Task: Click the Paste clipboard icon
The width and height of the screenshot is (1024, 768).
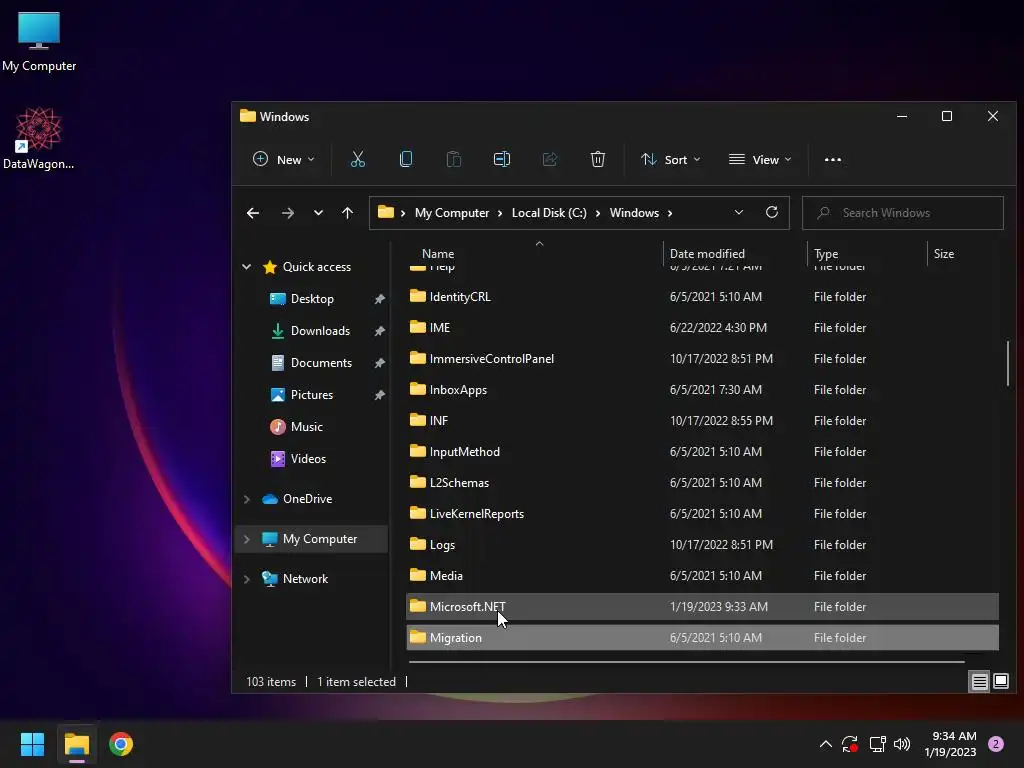Action: point(454,159)
